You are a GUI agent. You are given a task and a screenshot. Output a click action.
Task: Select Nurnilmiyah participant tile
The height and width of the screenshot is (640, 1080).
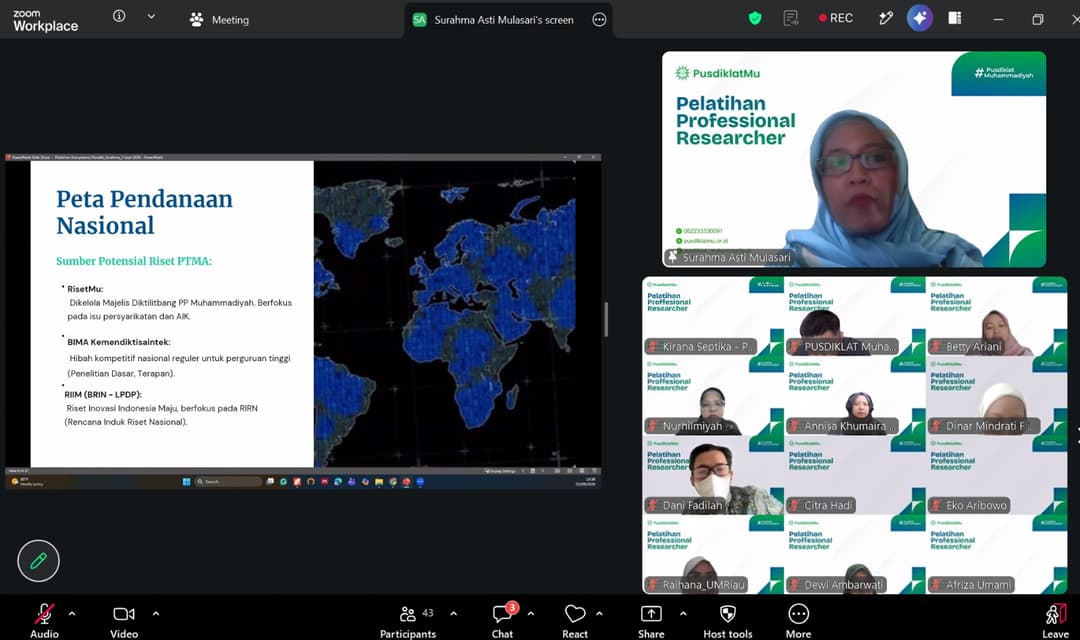pyautogui.click(x=713, y=396)
